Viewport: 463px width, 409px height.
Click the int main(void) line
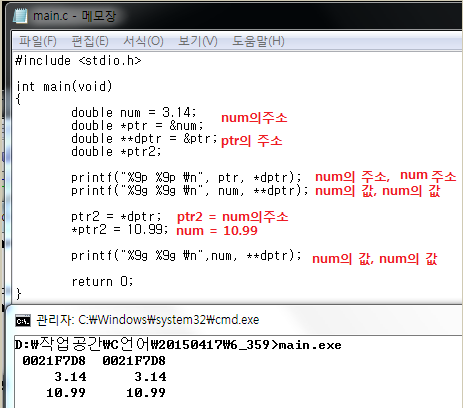point(64,87)
